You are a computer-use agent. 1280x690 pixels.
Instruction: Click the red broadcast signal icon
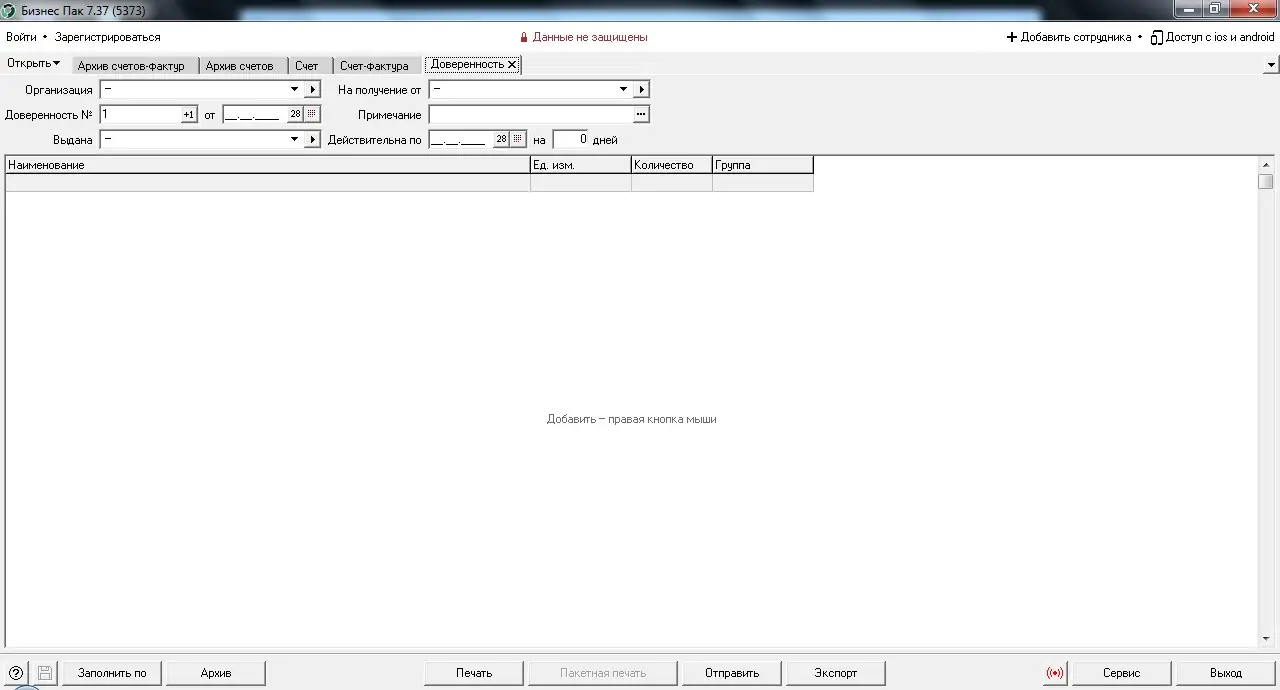(1055, 673)
